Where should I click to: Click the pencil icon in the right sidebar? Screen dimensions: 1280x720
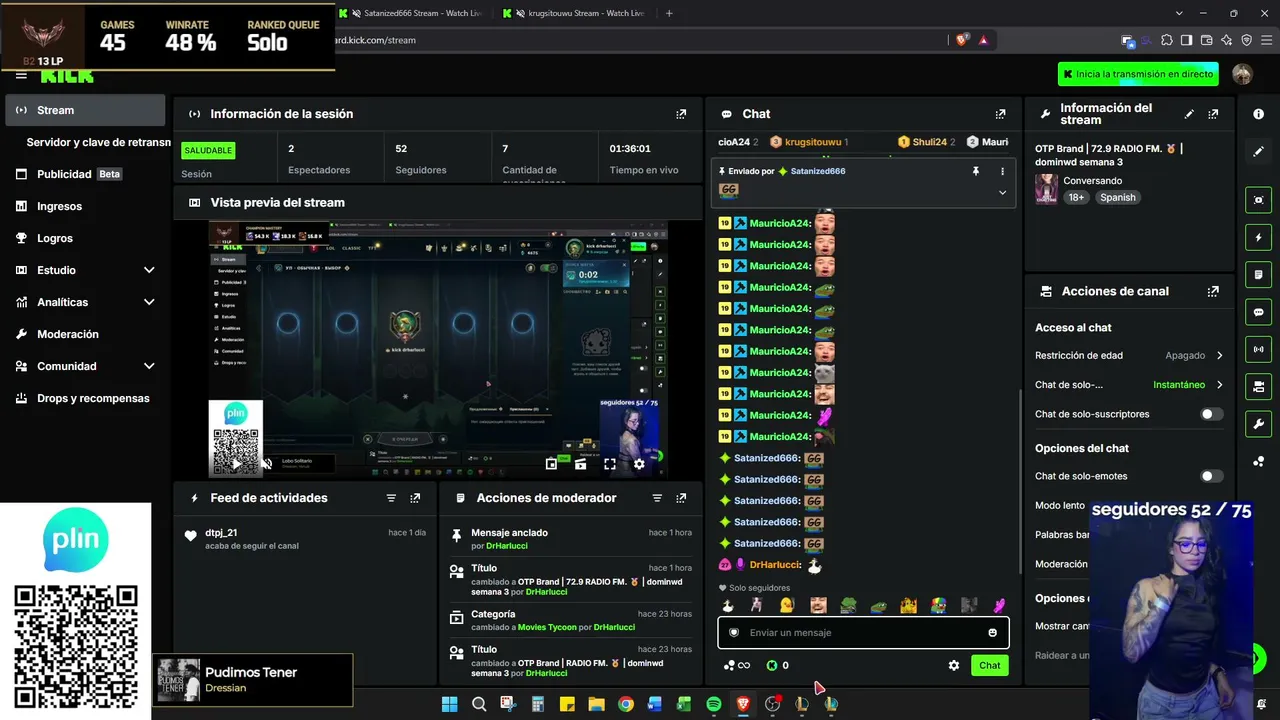coord(1258,152)
